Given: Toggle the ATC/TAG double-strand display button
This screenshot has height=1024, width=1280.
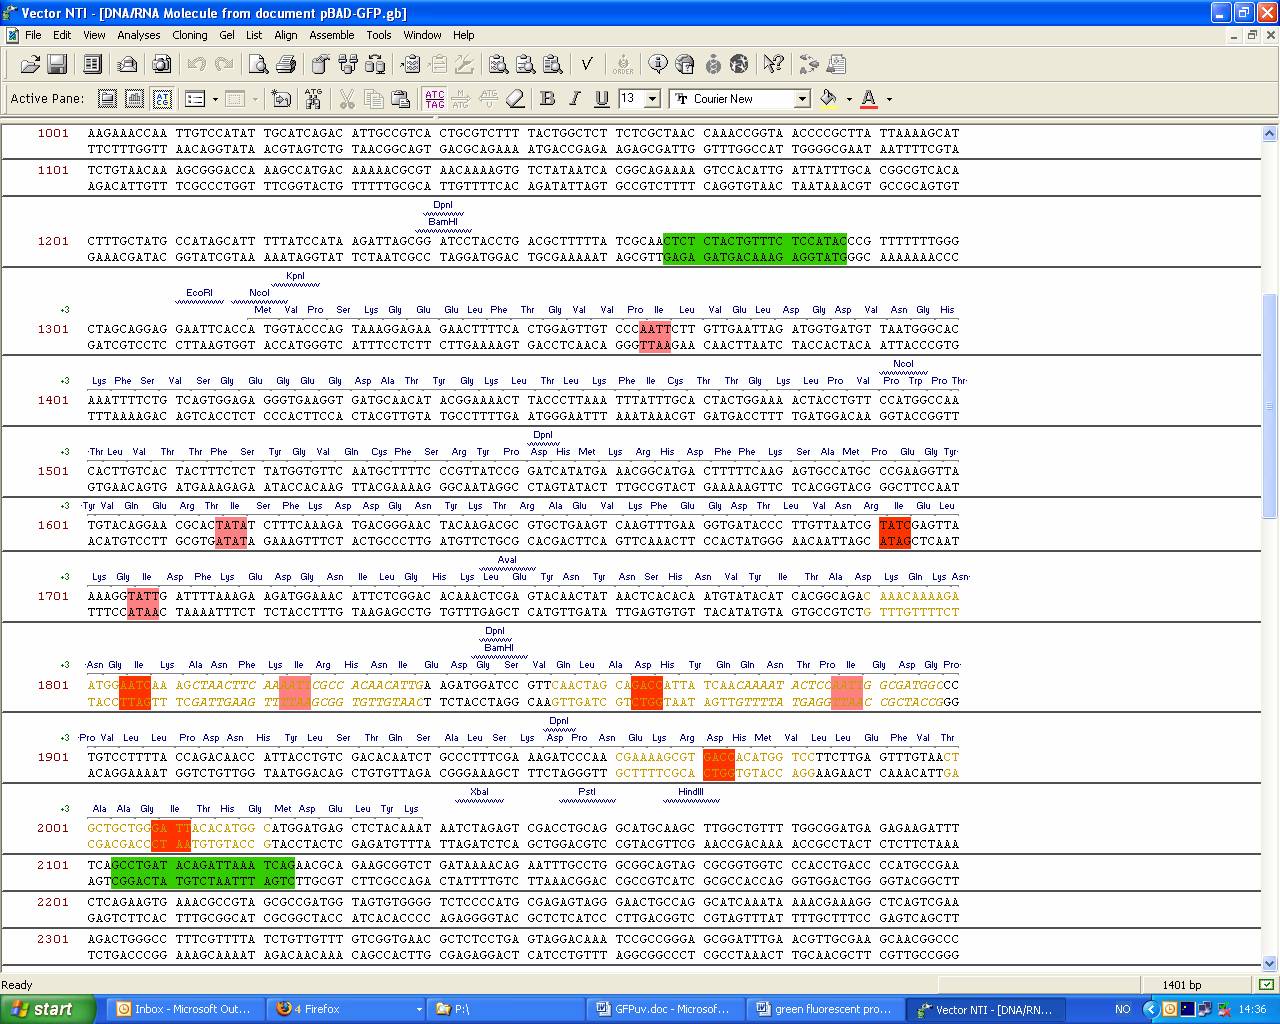Looking at the screenshot, I should (x=435, y=98).
